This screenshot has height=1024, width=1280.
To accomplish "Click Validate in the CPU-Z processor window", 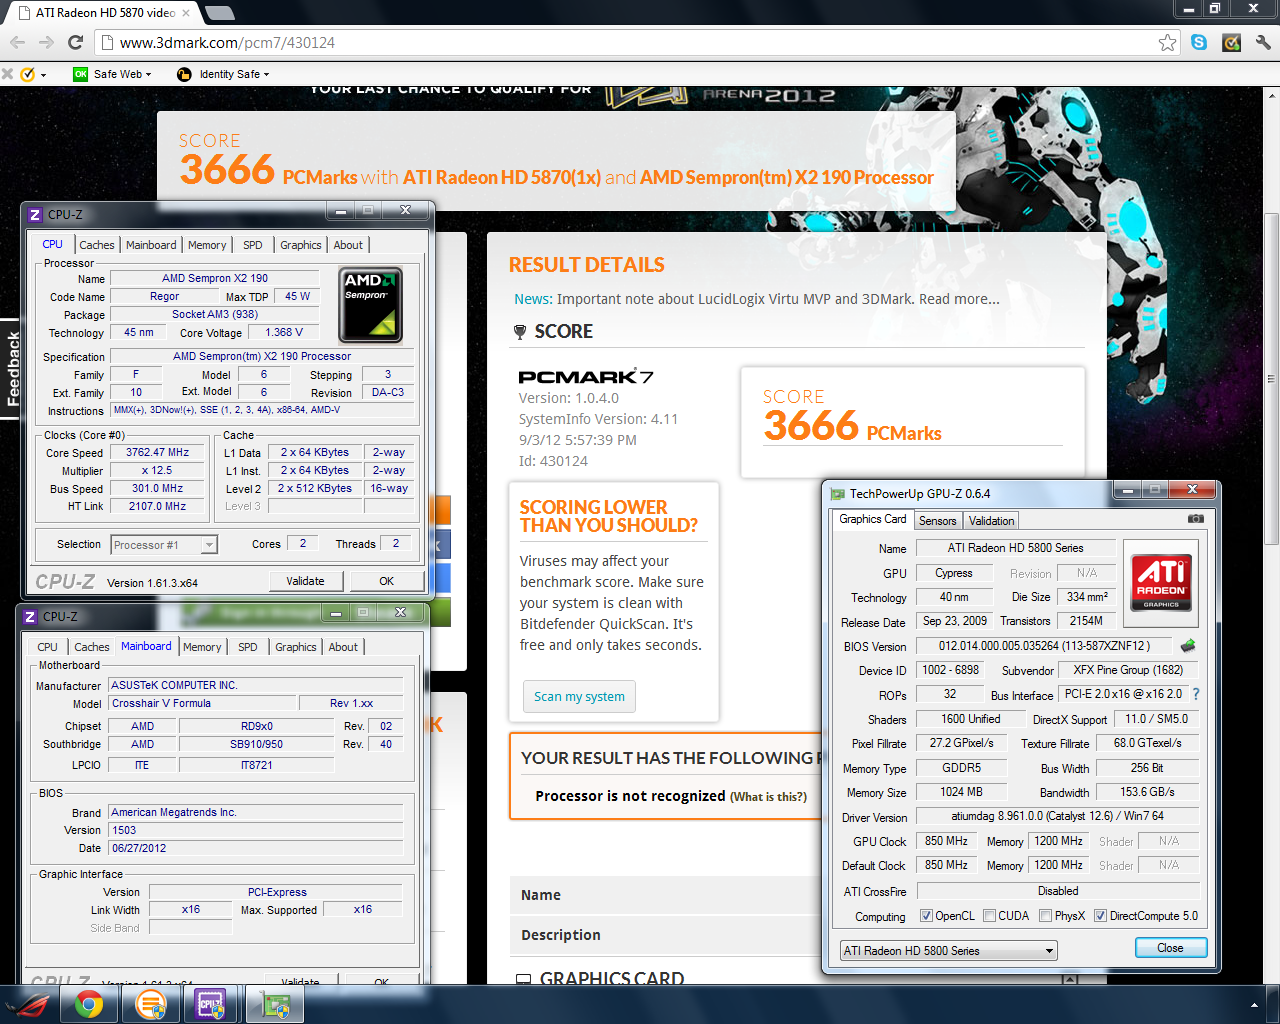I will click(306, 581).
